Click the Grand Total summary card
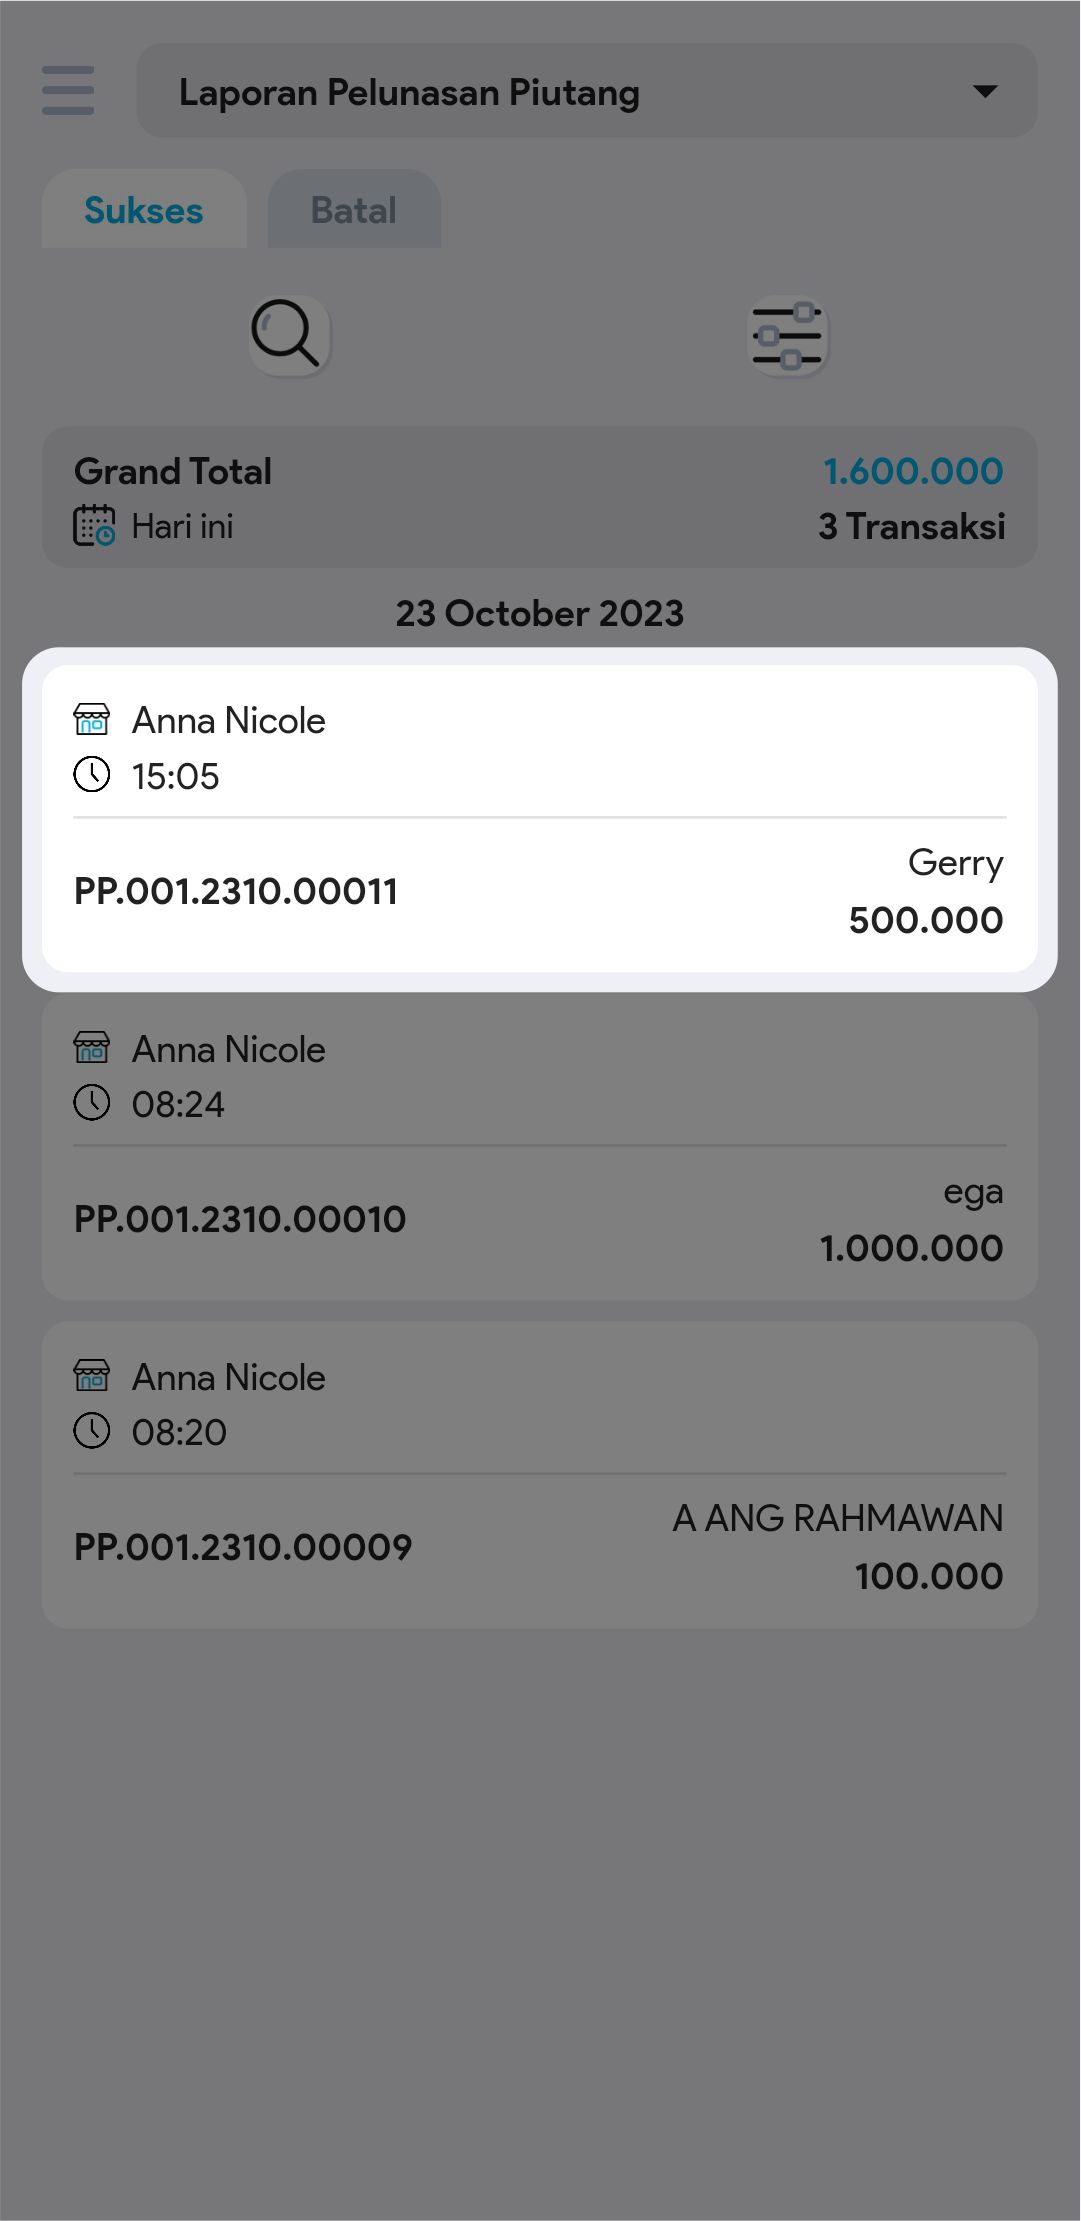Image resolution: width=1081 pixels, height=2221 pixels. point(540,497)
